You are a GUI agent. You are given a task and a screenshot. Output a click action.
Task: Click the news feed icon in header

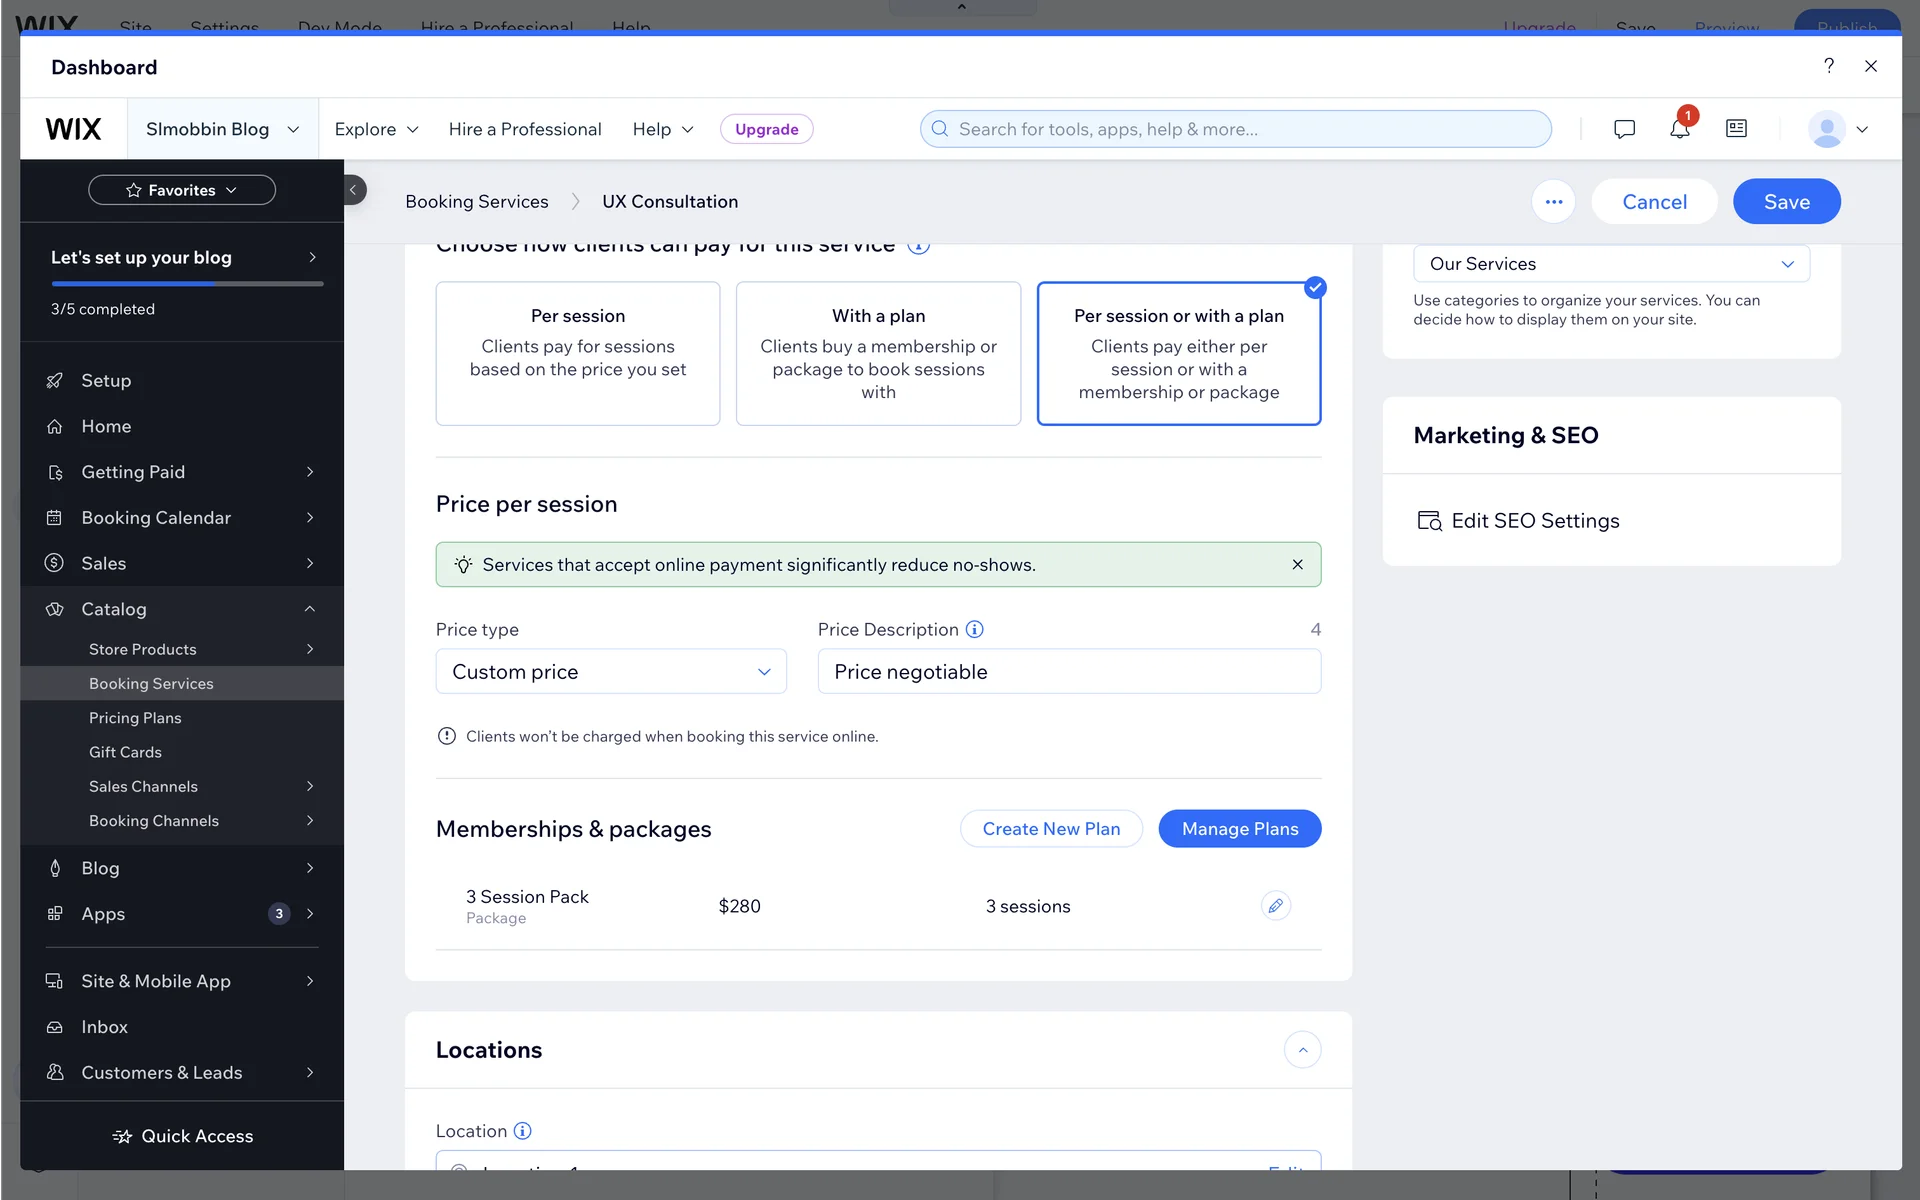(1736, 129)
